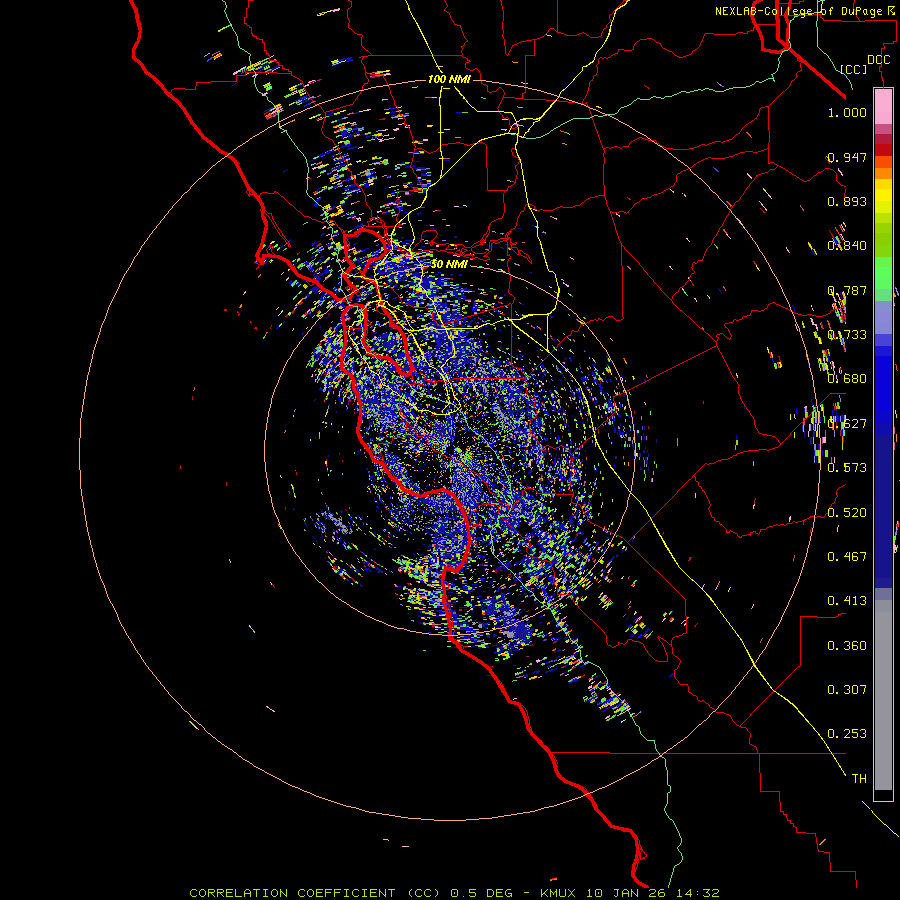The image size is (900, 900).
Task: Select the 0.520 scale value
Action: pos(847,512)
